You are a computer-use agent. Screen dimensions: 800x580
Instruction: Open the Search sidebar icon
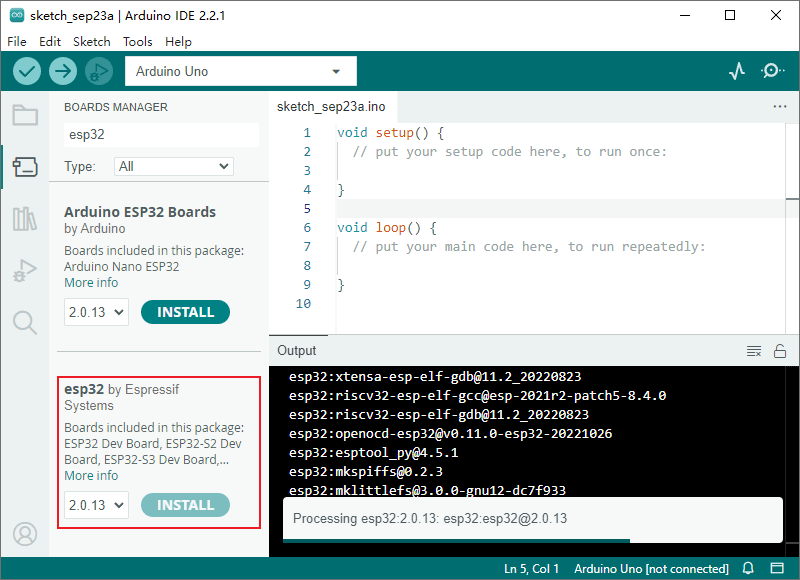coord(25,321)
